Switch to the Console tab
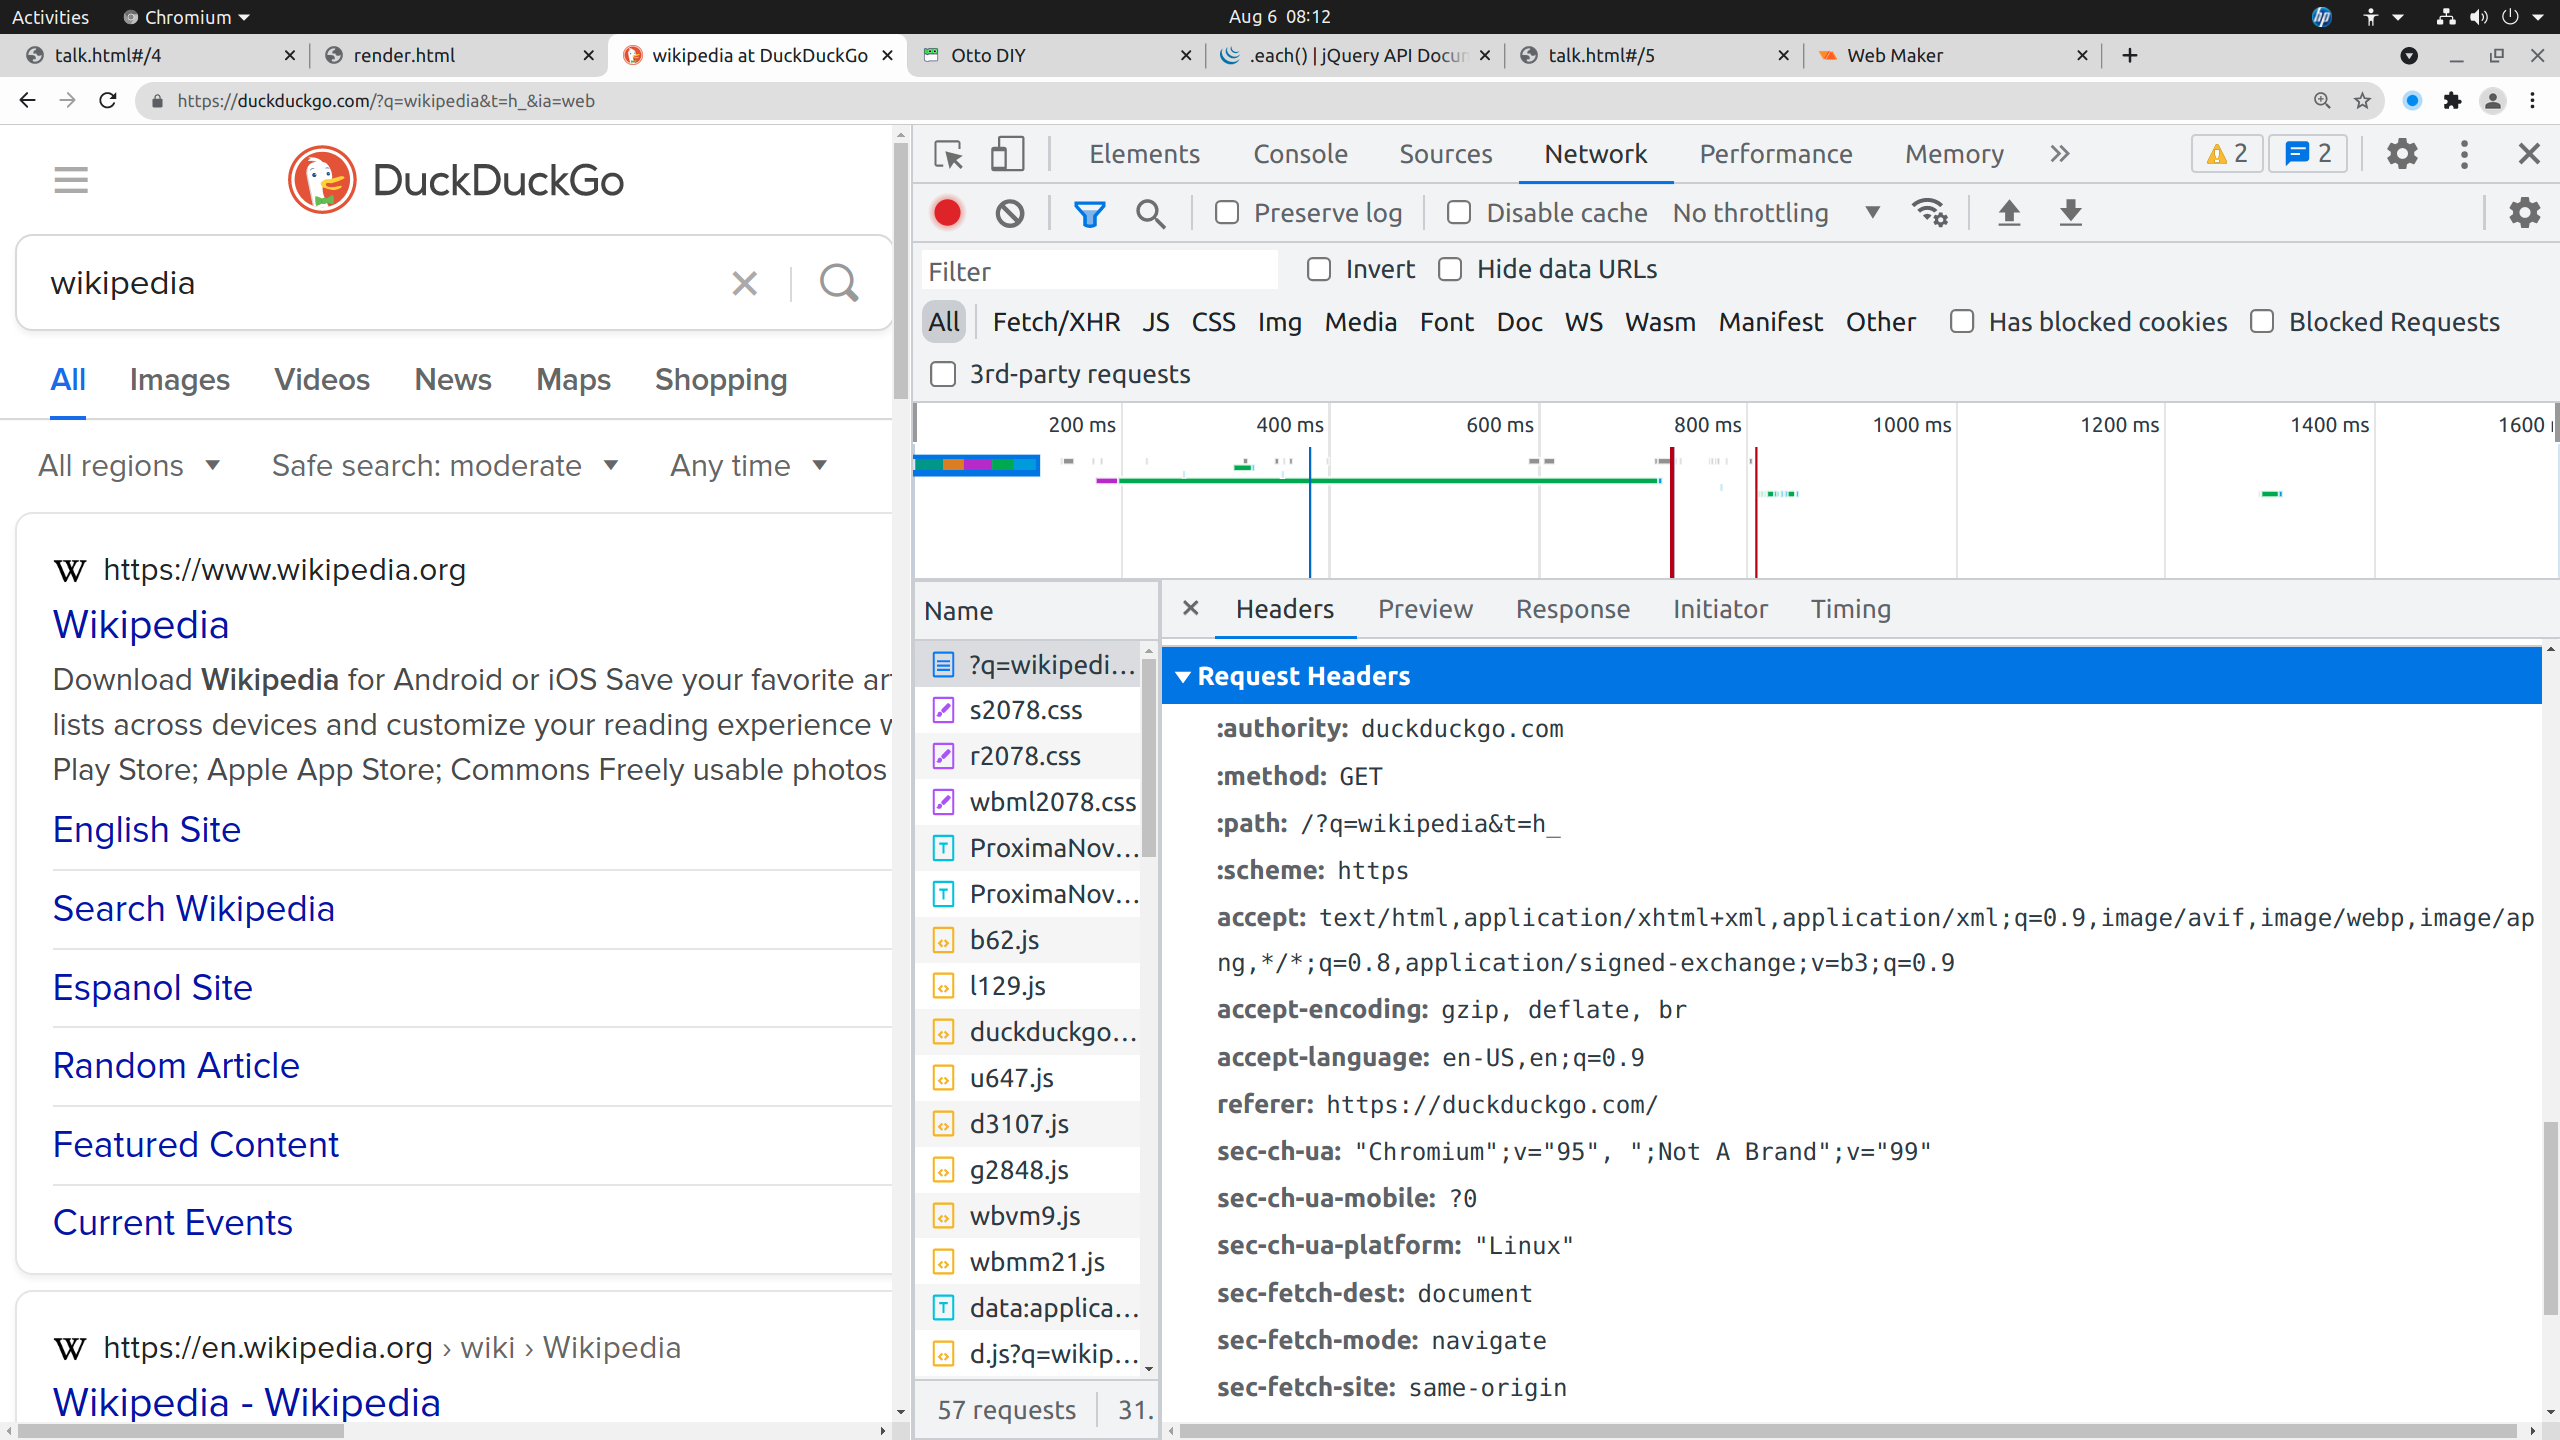This screenshot has height=1440, width=2560. [1300, 154]
